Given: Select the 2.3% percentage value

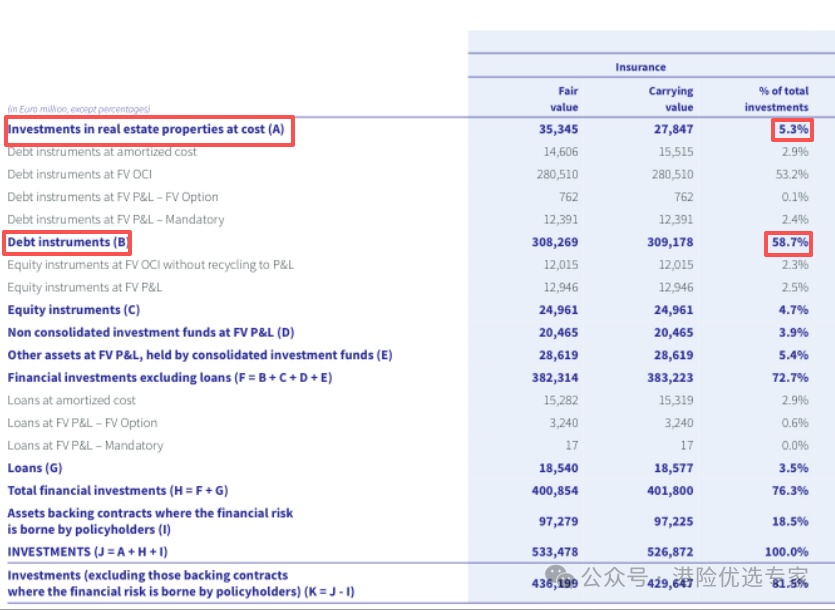Looking at the screenshot, I should [795, 265].
